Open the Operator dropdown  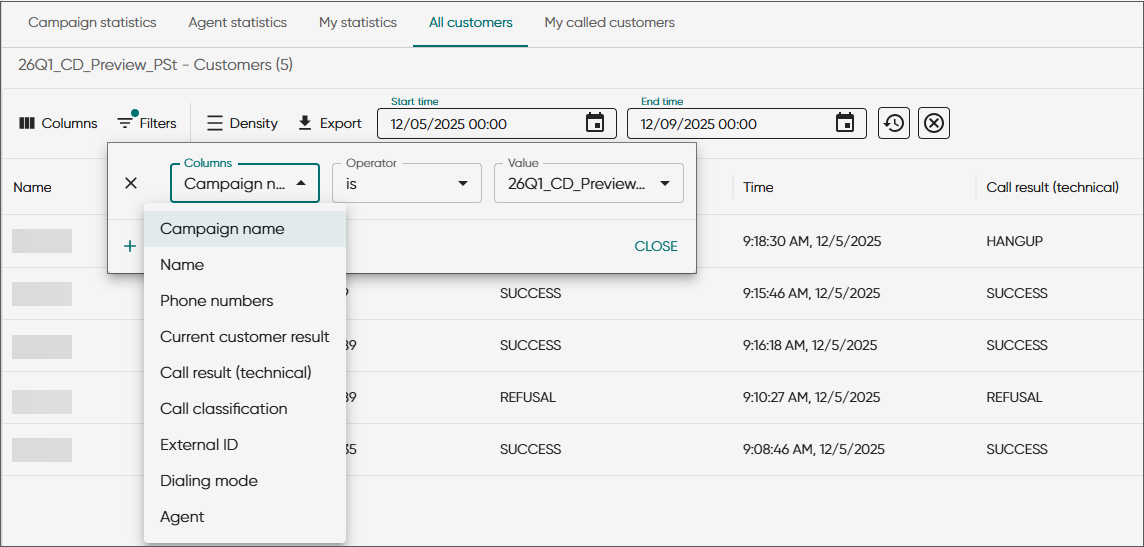click(408, 184)
